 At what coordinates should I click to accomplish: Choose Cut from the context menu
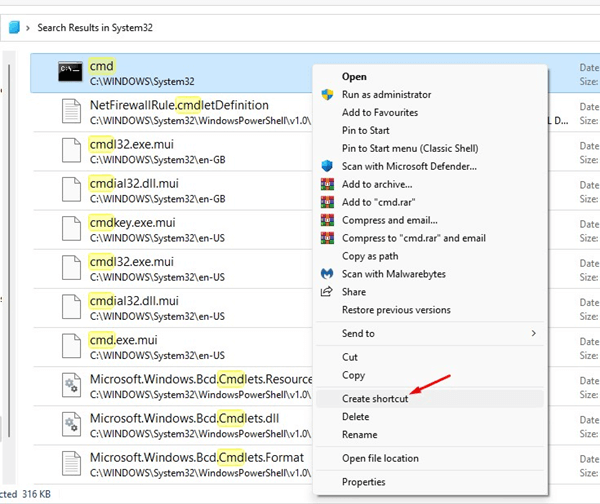click(349, 357)
